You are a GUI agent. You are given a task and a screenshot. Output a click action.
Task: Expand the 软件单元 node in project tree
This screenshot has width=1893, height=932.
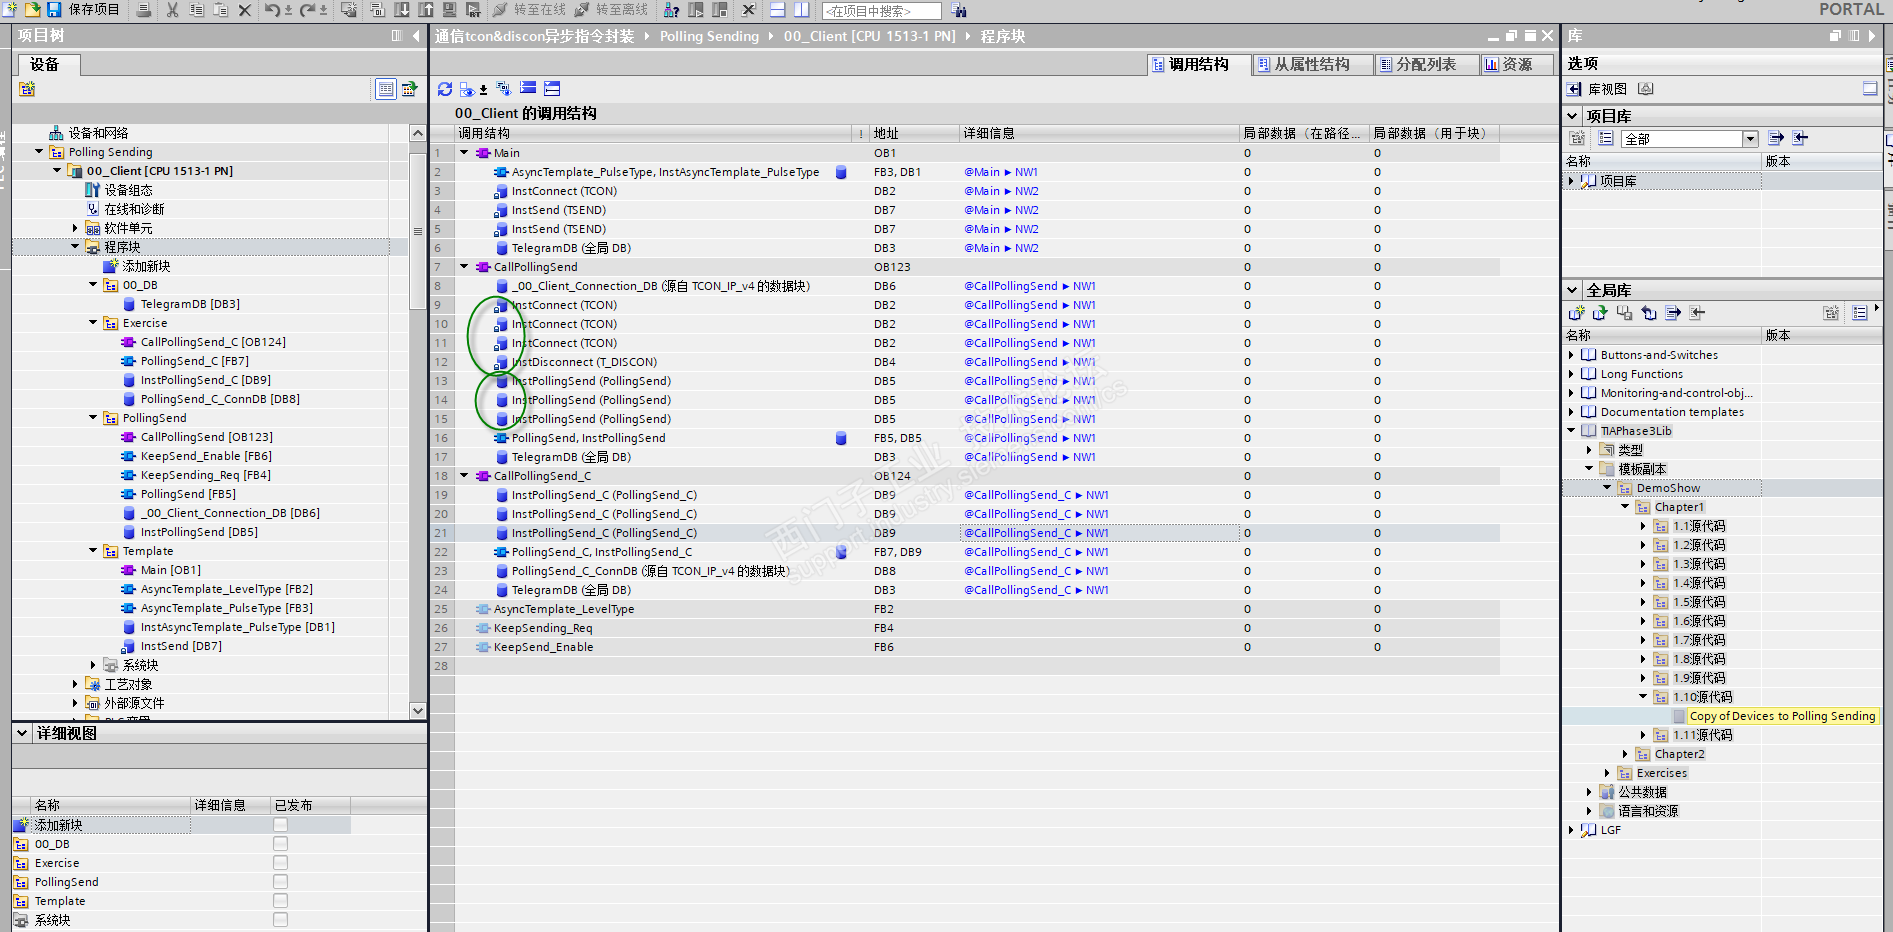[75, 228]
